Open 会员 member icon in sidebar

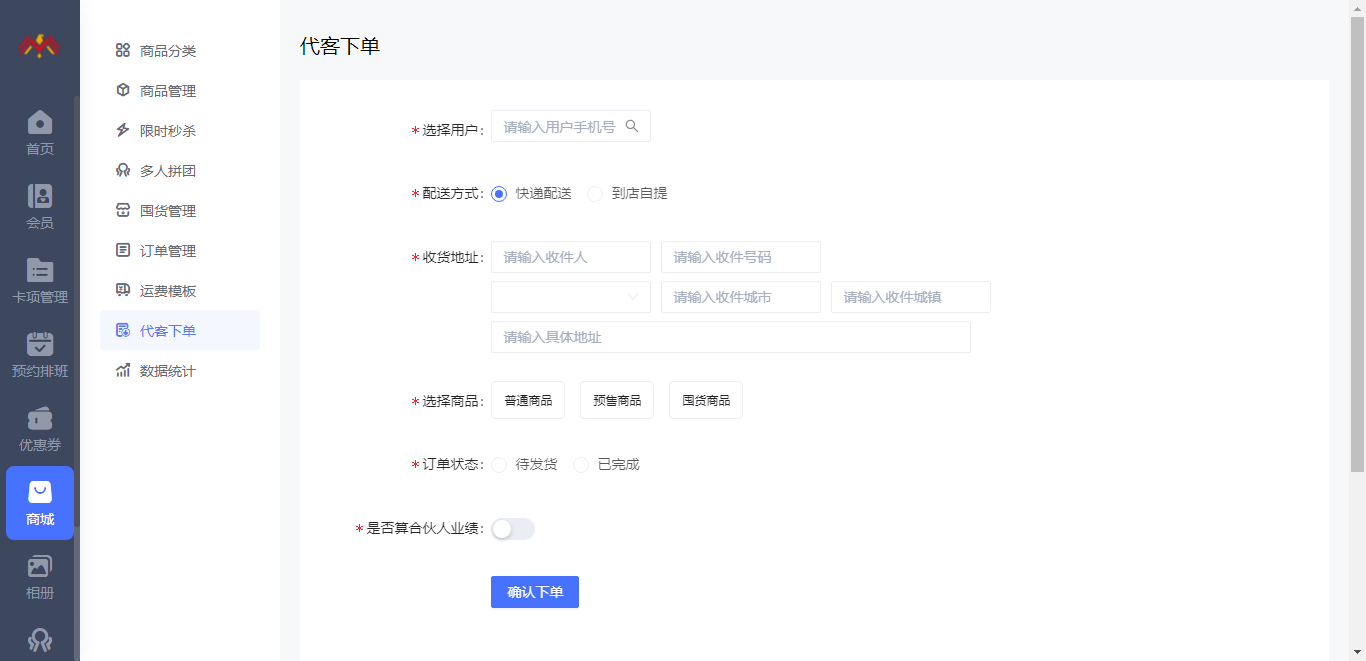40,196
